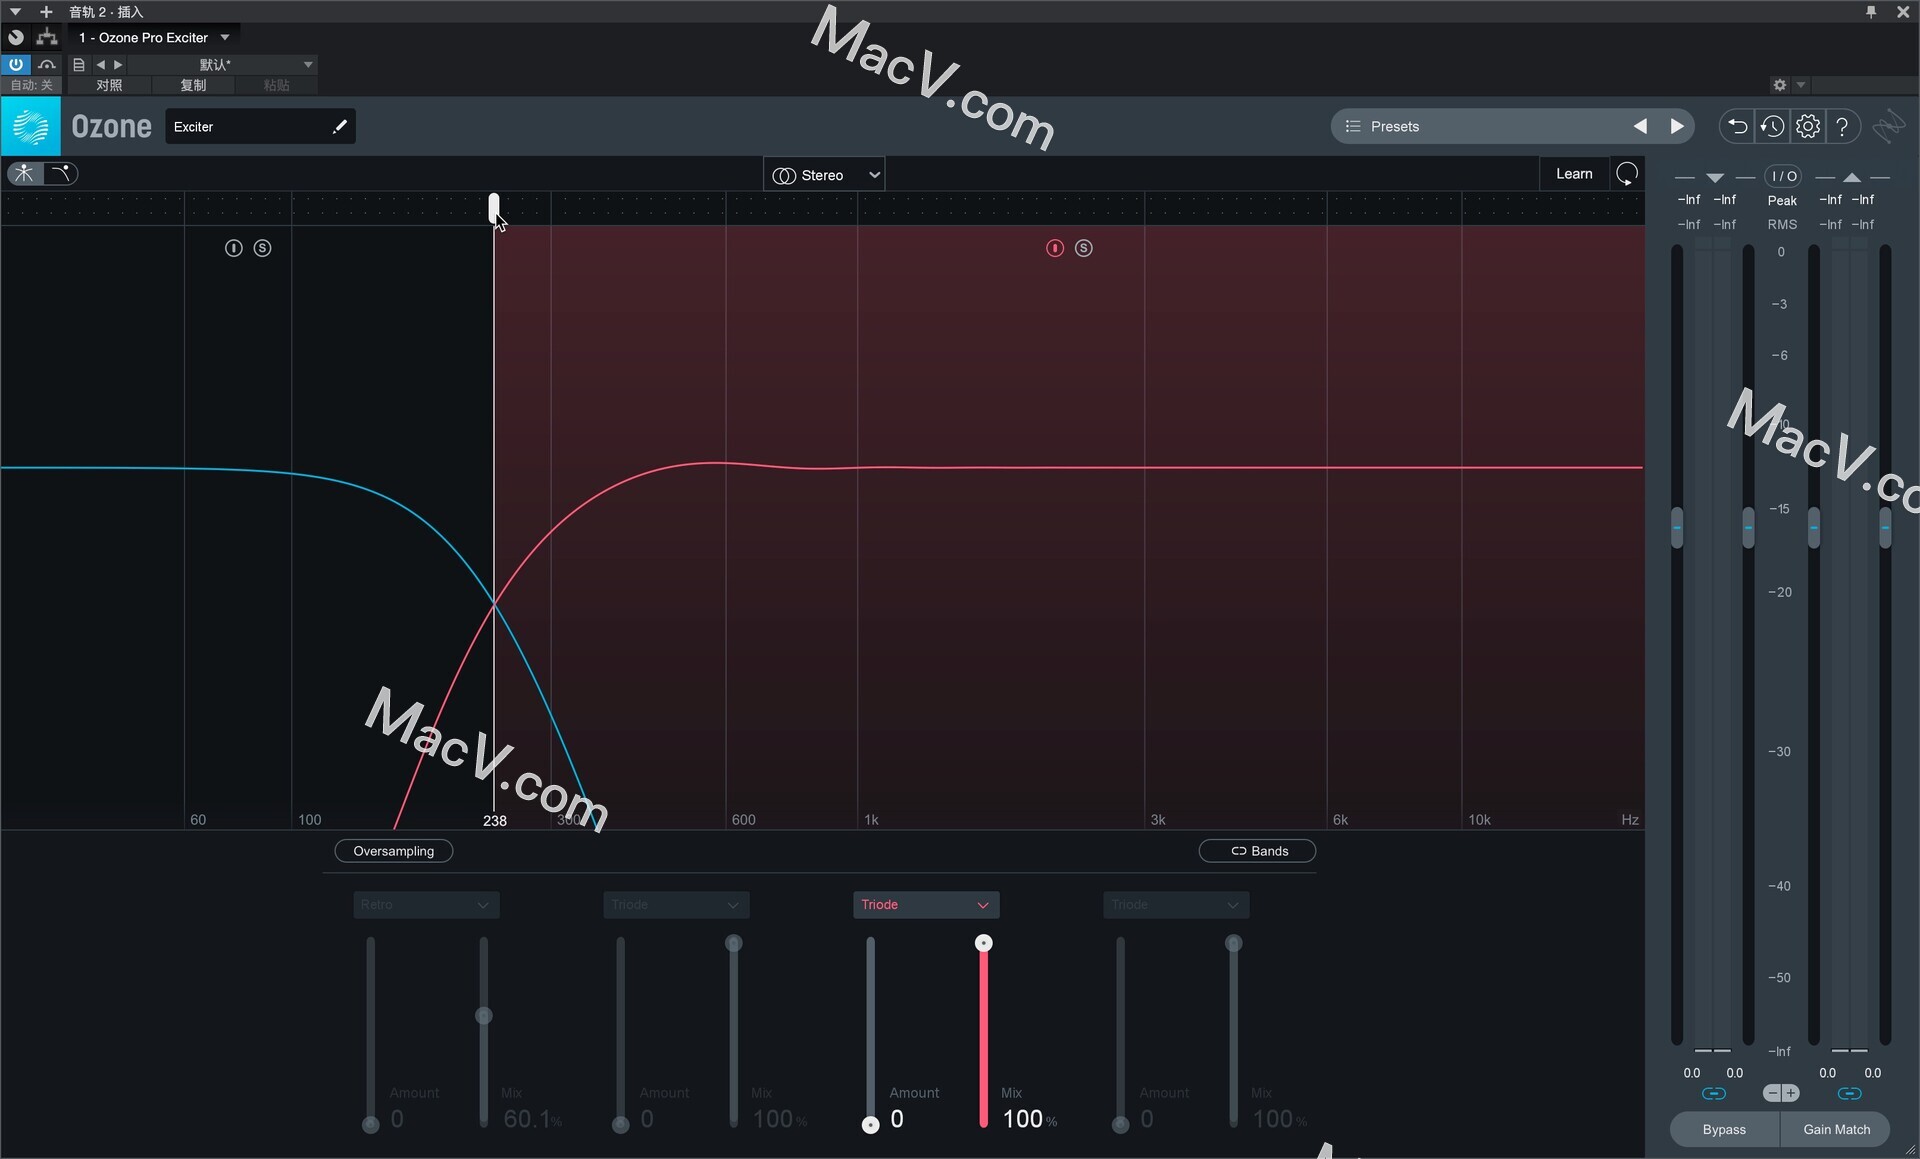Image resolution: width=1920 pixels, height=1159 pixels.
Task: Click the input meter down triangle marker
Action: click(x=1715, y=177)
